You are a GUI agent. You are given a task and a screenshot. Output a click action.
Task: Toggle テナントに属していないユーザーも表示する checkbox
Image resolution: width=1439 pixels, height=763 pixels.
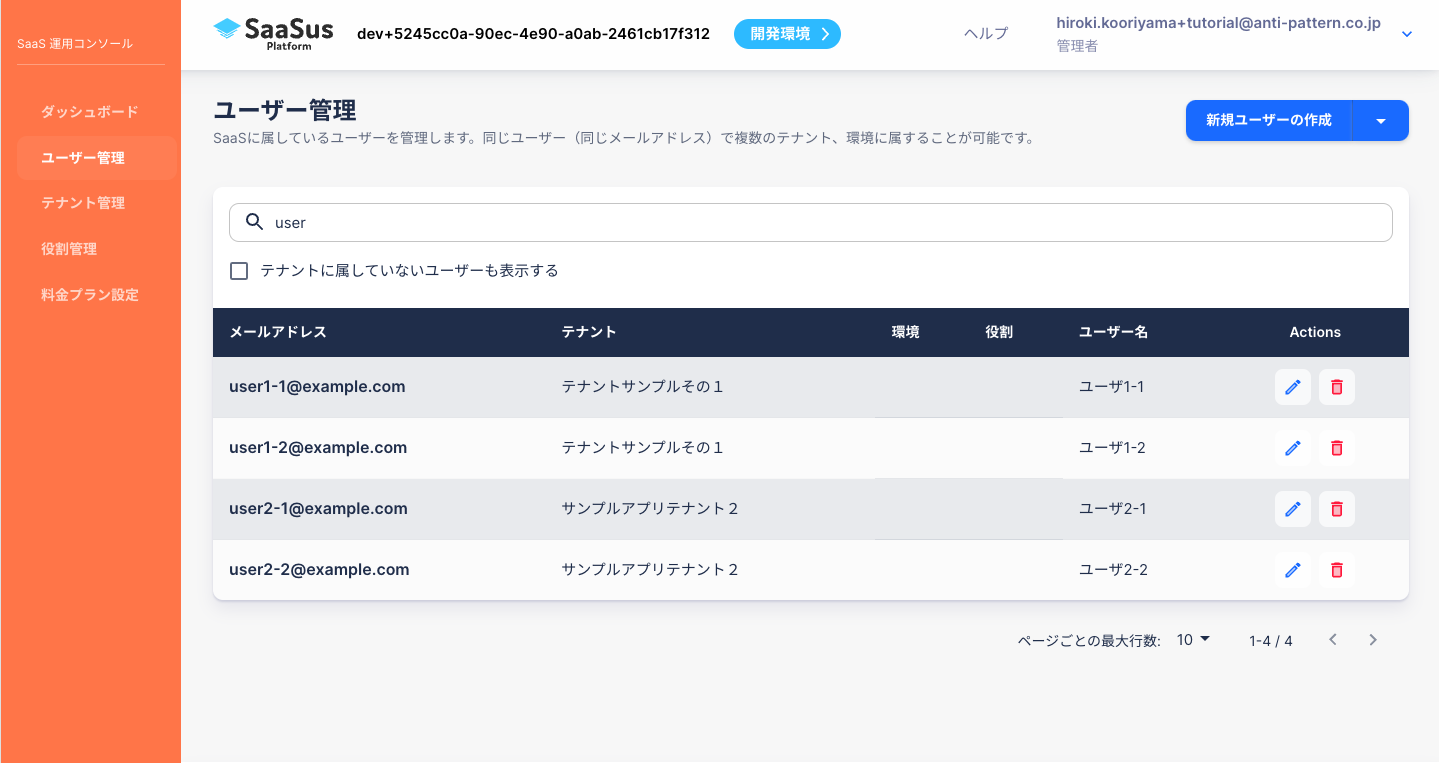[239, 271]
